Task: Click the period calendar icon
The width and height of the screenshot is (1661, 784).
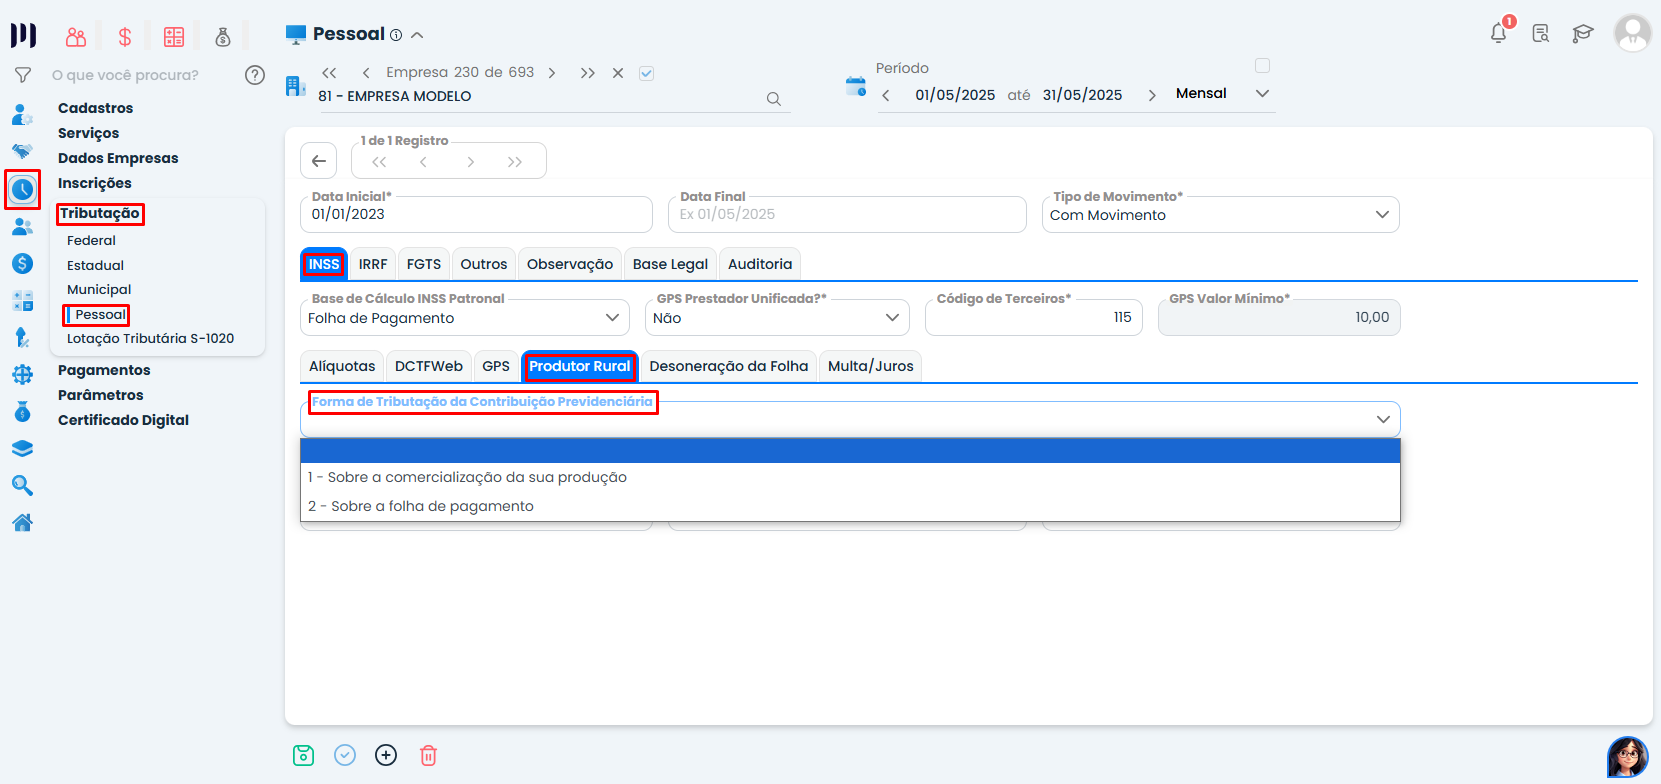Action: click(x=856, y=87)
